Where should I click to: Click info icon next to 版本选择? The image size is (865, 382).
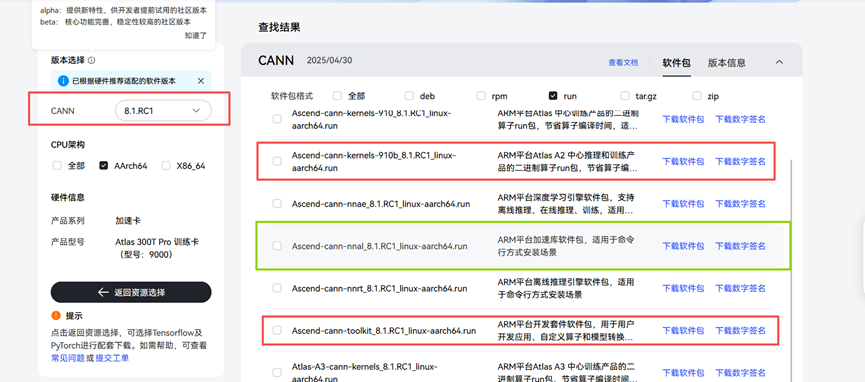[92, 60]
